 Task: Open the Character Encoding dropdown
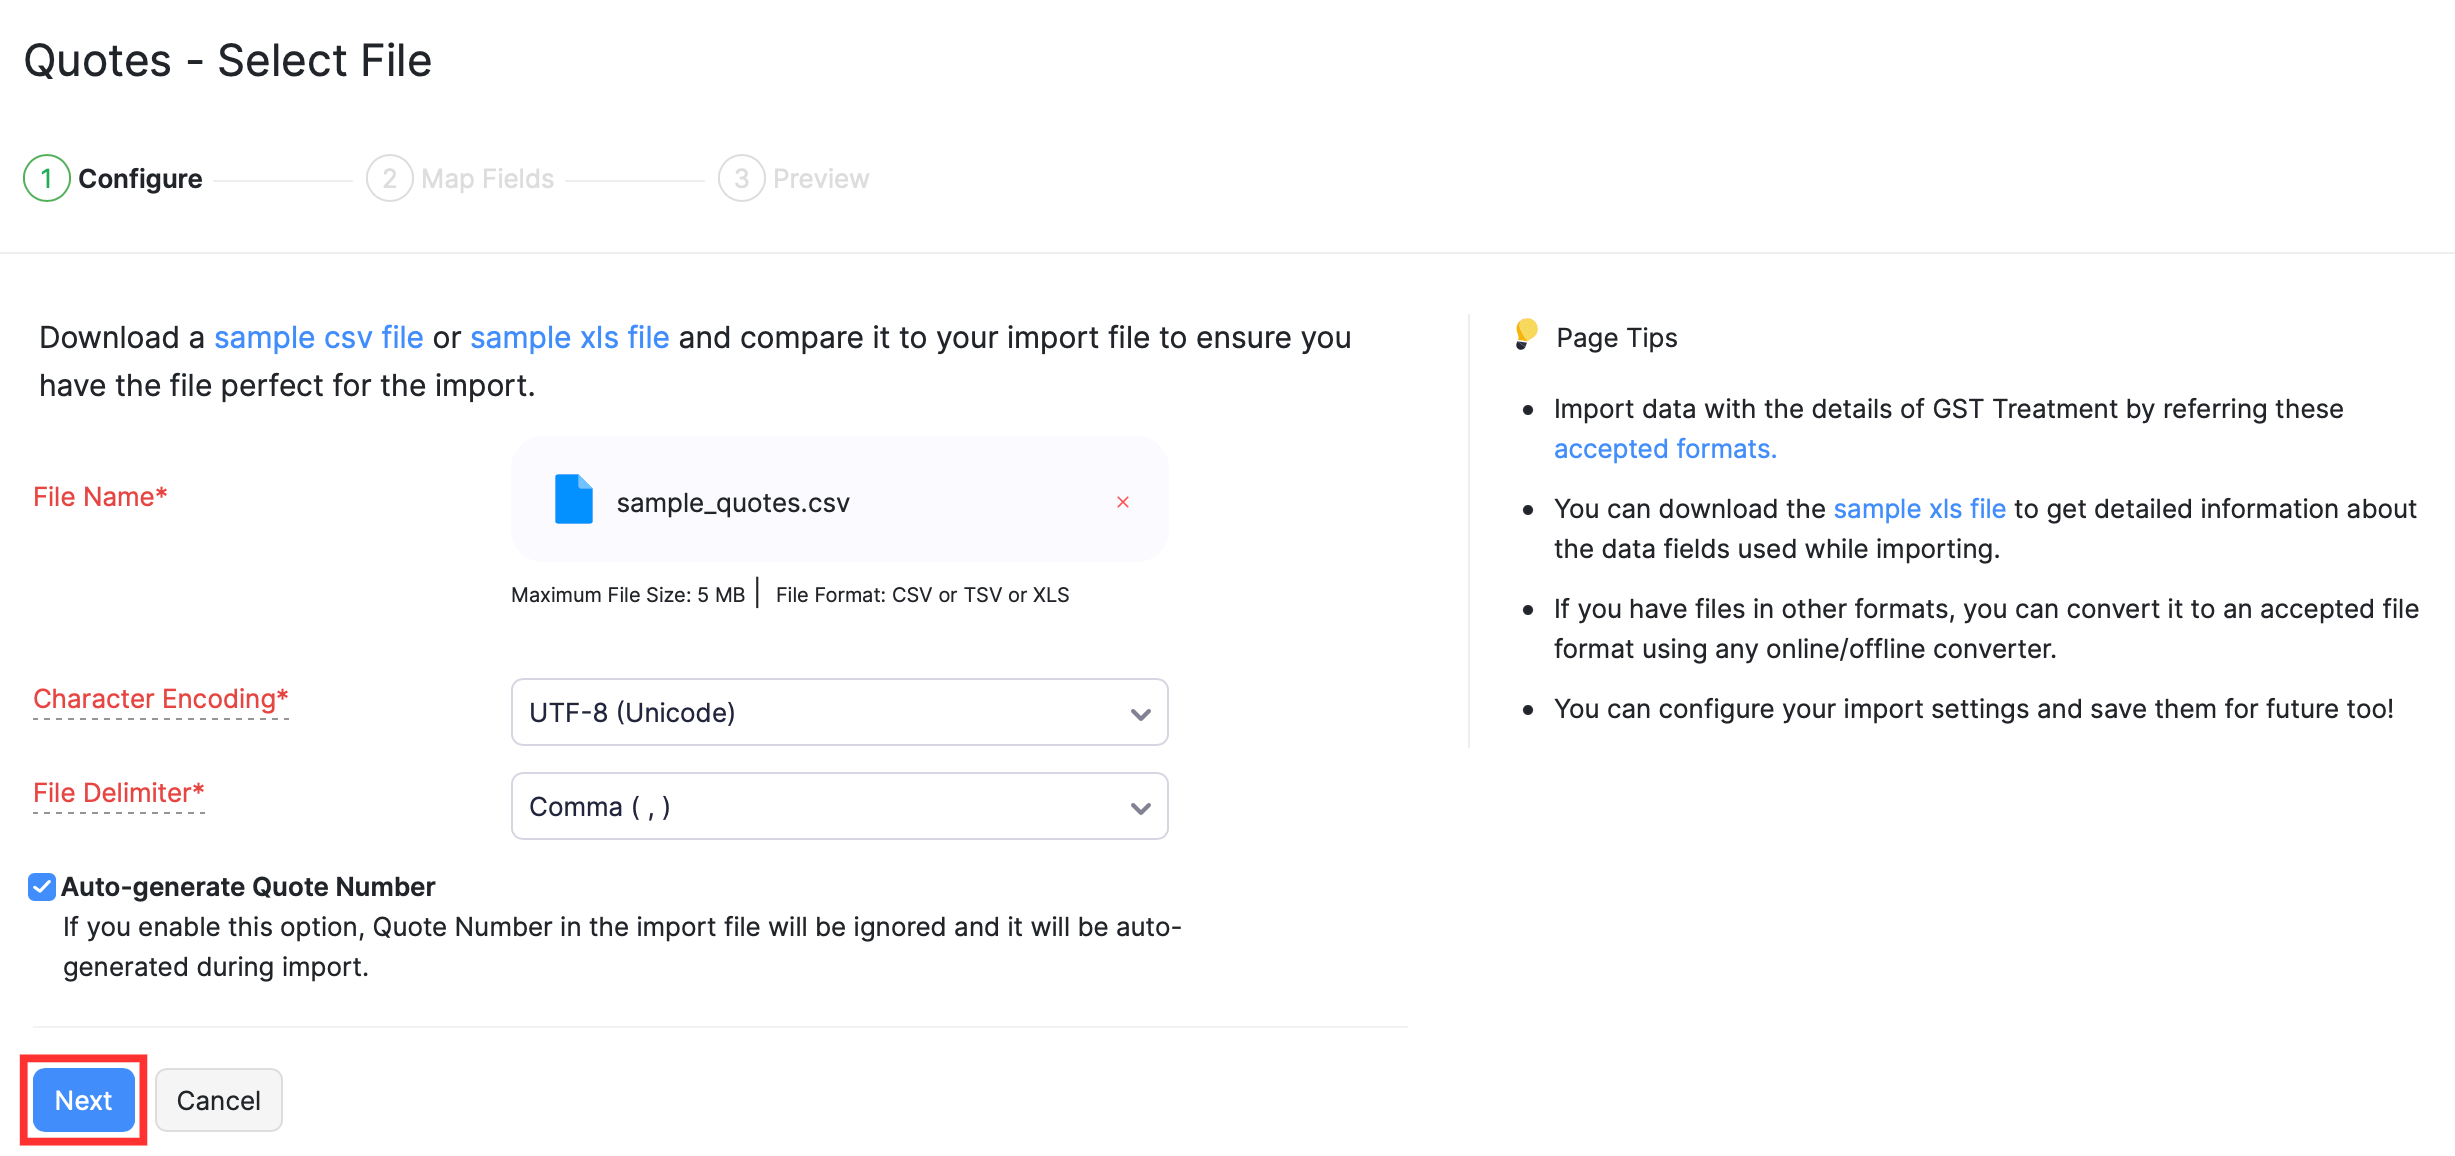point(838,713)
